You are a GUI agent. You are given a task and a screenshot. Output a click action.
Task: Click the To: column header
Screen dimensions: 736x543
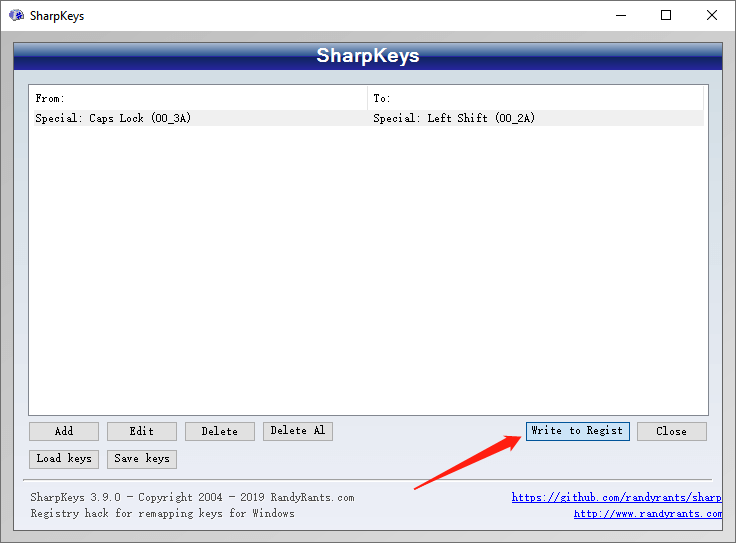tap(536, 99)
